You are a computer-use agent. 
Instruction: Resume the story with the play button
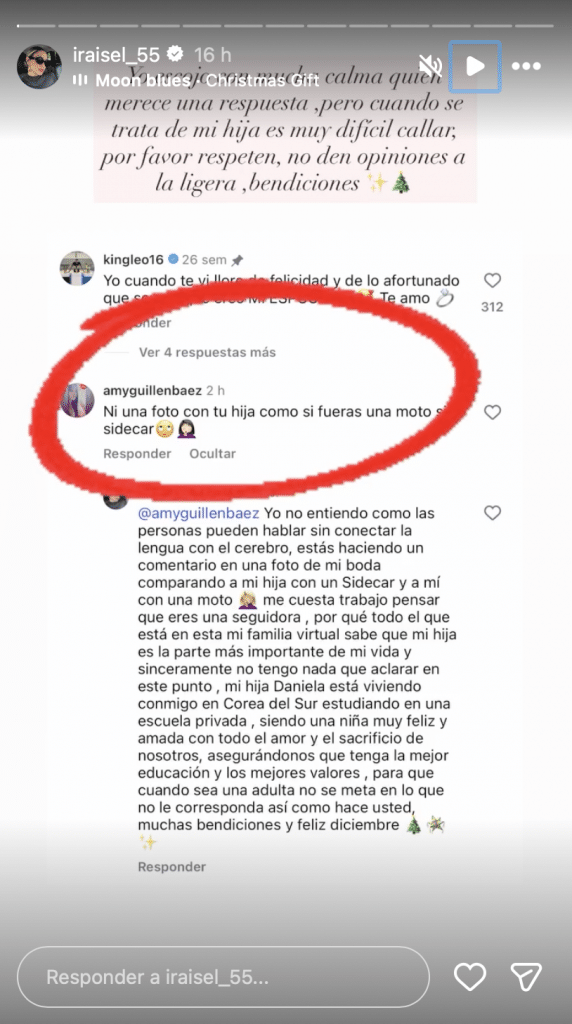475,67
